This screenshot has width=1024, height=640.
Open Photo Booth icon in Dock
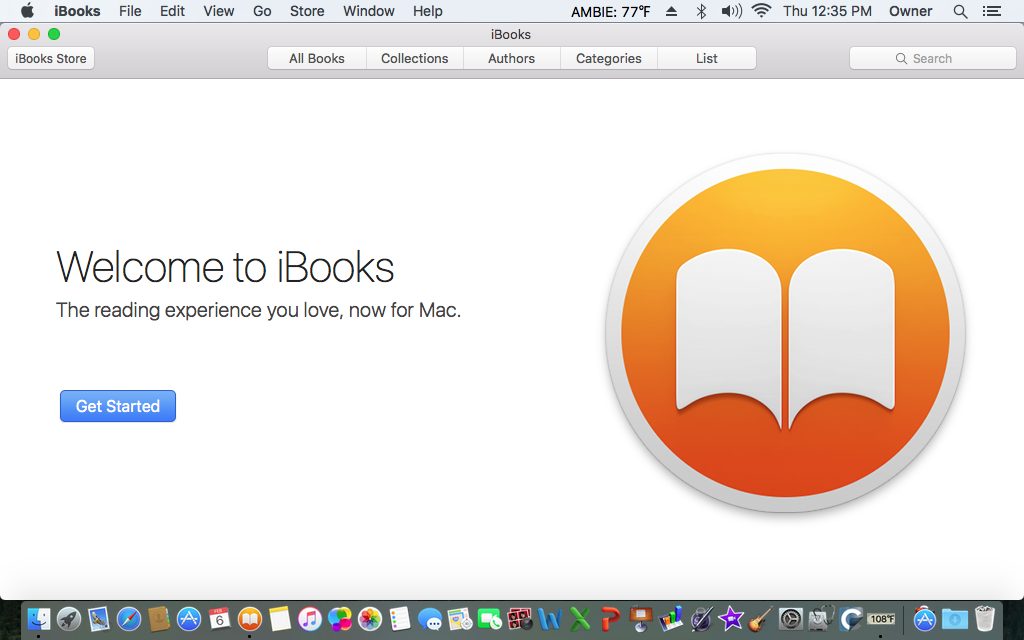[520, 618]
